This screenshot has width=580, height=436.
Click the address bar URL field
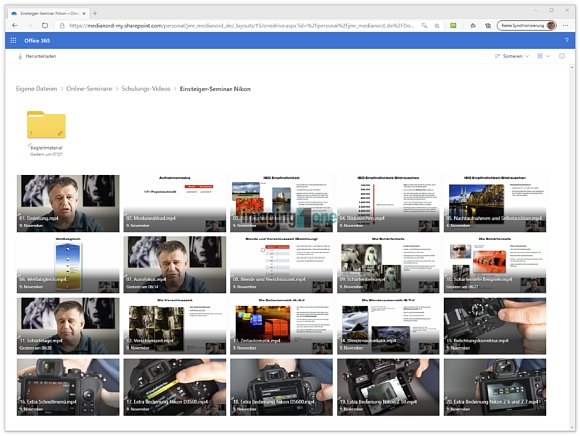coord(241,26)
